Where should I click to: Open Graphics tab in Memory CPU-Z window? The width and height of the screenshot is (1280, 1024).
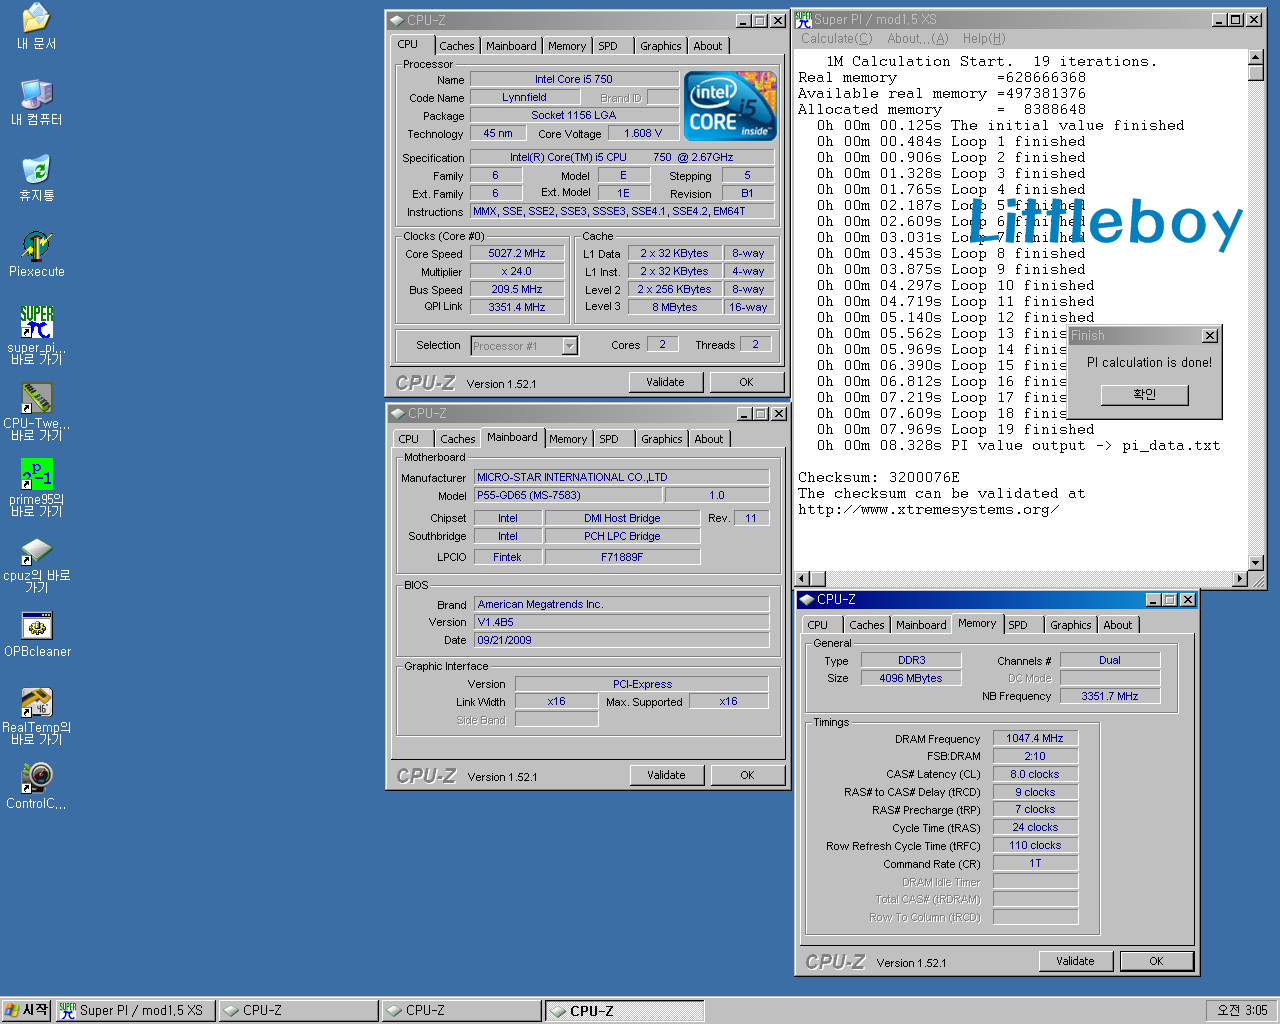1071,625
